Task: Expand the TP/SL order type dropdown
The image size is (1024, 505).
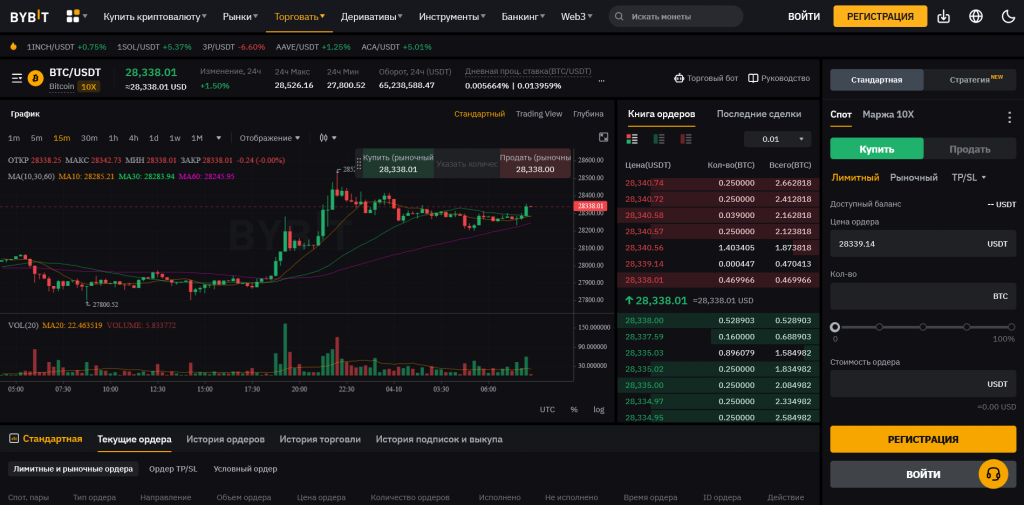Action: (969, 177)
